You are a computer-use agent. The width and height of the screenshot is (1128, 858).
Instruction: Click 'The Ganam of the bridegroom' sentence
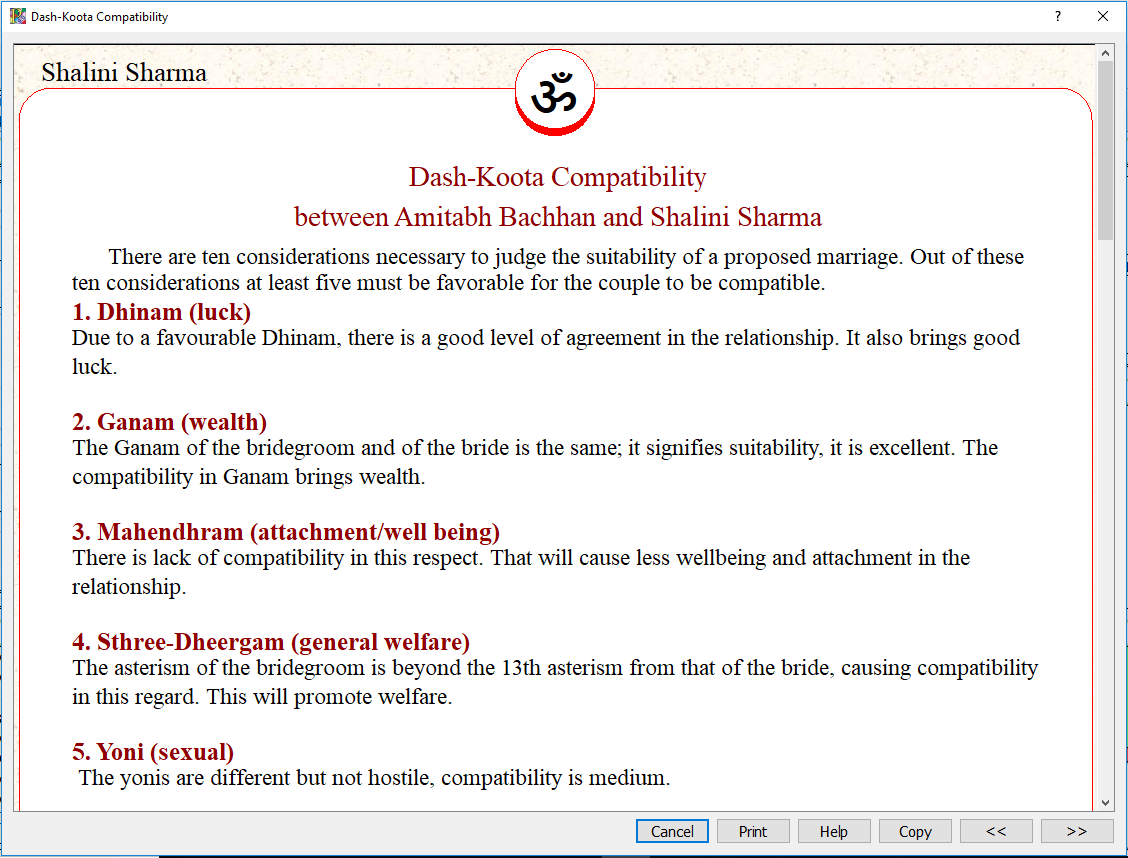pos(535,448)
